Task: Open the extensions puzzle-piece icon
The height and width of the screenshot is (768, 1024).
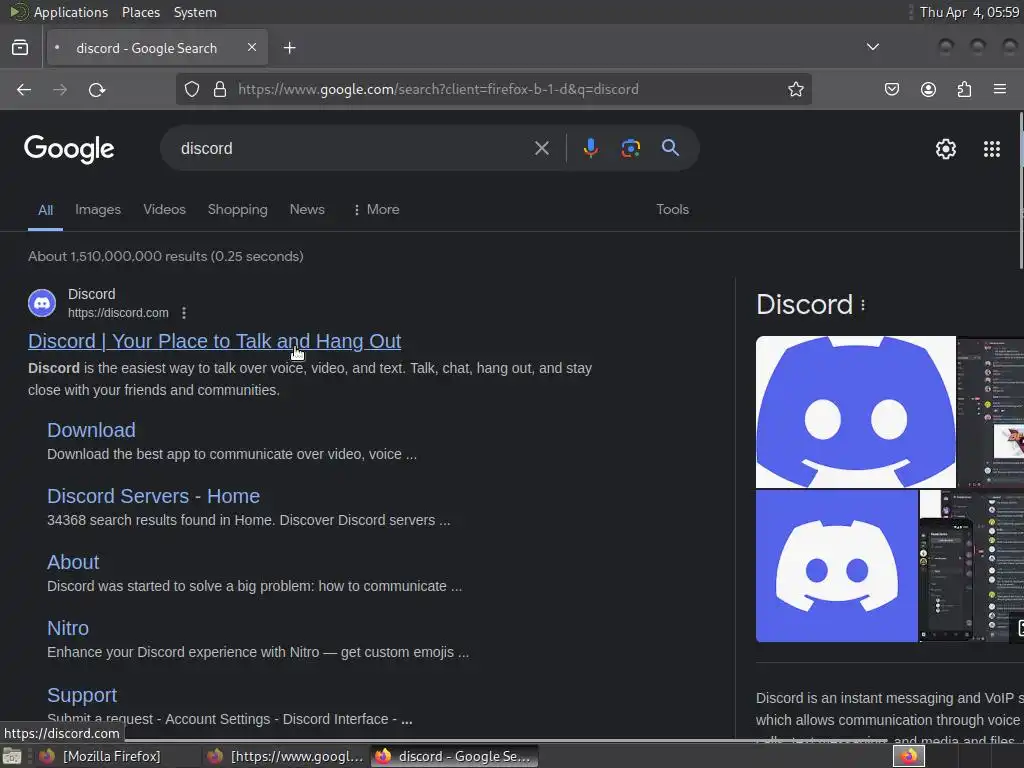Action: pos(964,89)
